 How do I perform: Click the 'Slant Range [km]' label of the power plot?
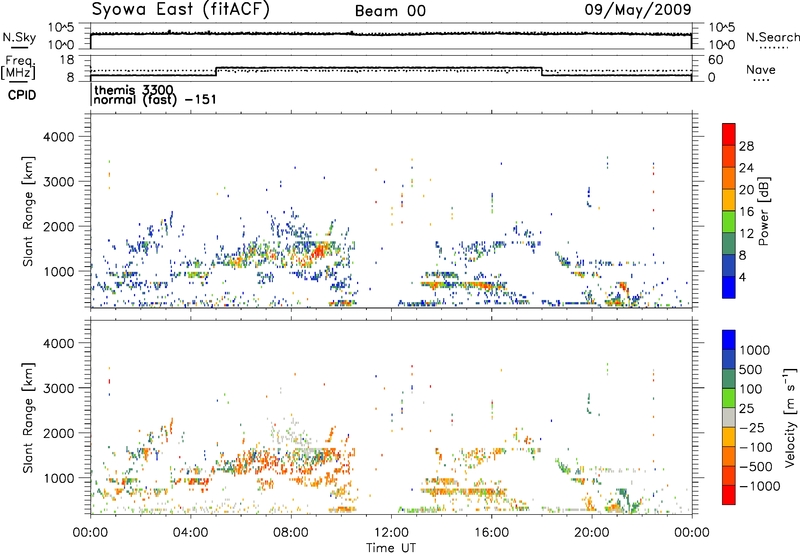tap(28, 211)
